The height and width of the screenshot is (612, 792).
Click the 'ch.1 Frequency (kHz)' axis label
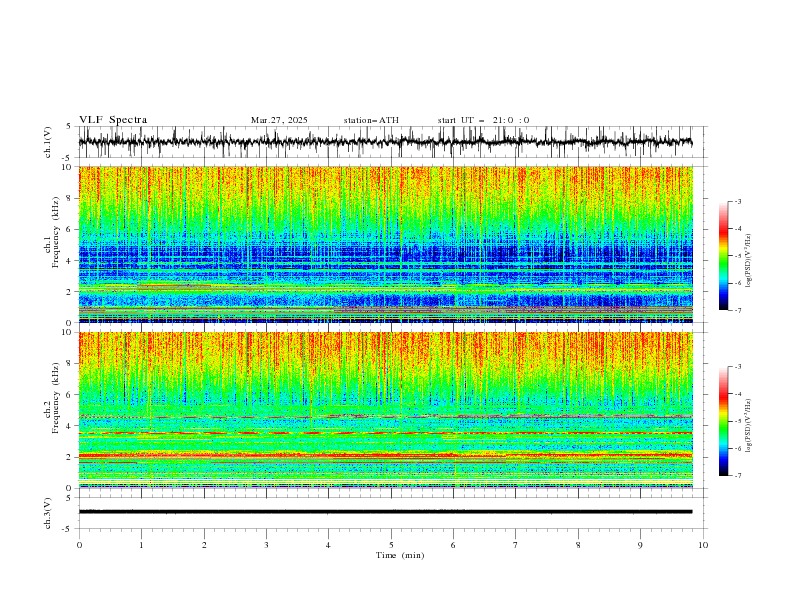point(52,232)
